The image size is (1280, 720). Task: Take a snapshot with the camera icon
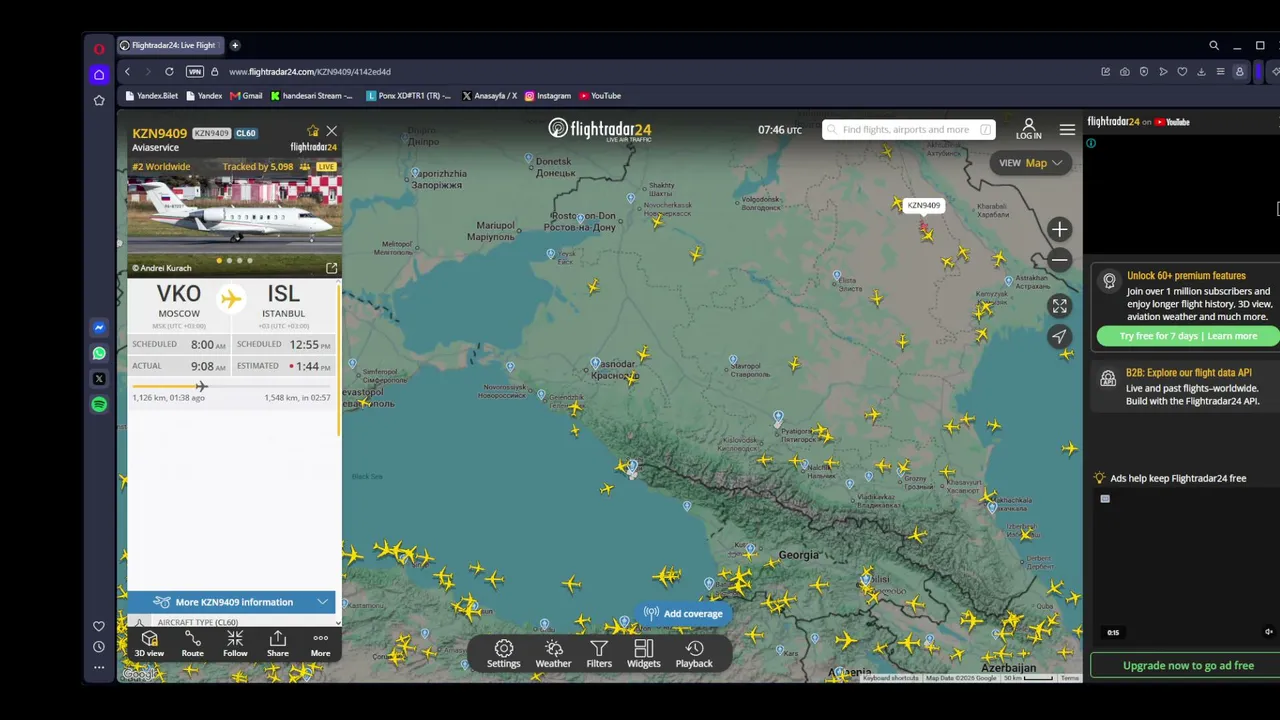pyautogui.click(x=1125, y=72)
